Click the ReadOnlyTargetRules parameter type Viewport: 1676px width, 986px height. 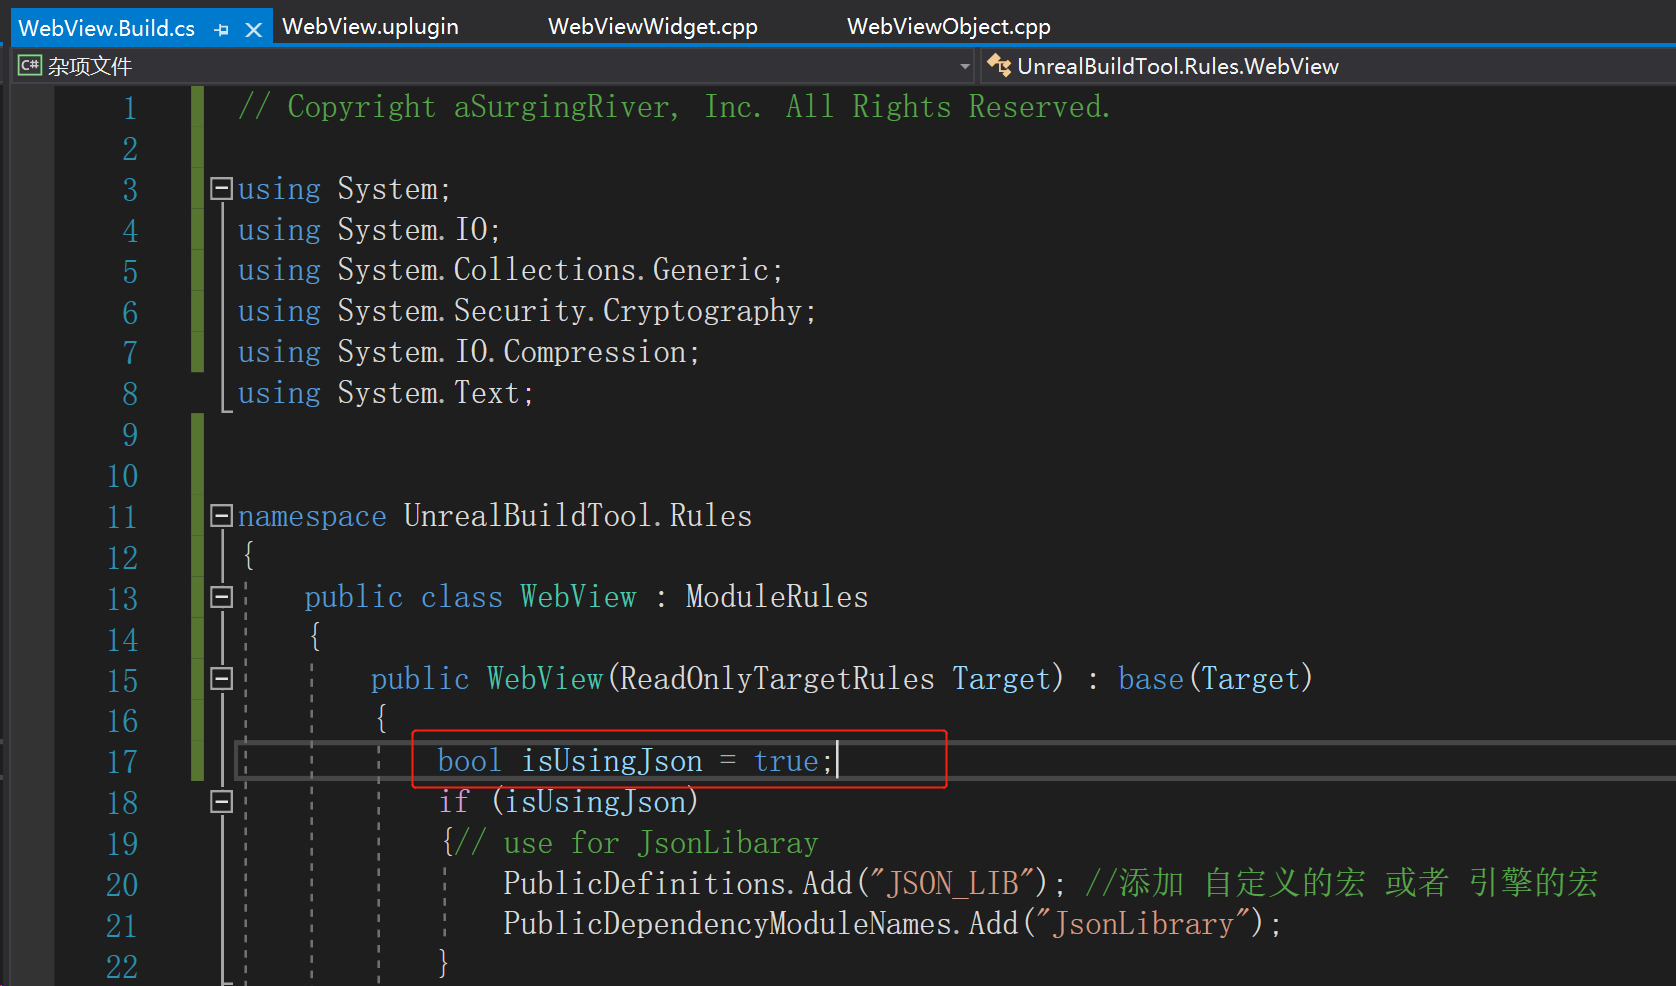(777, 679)
